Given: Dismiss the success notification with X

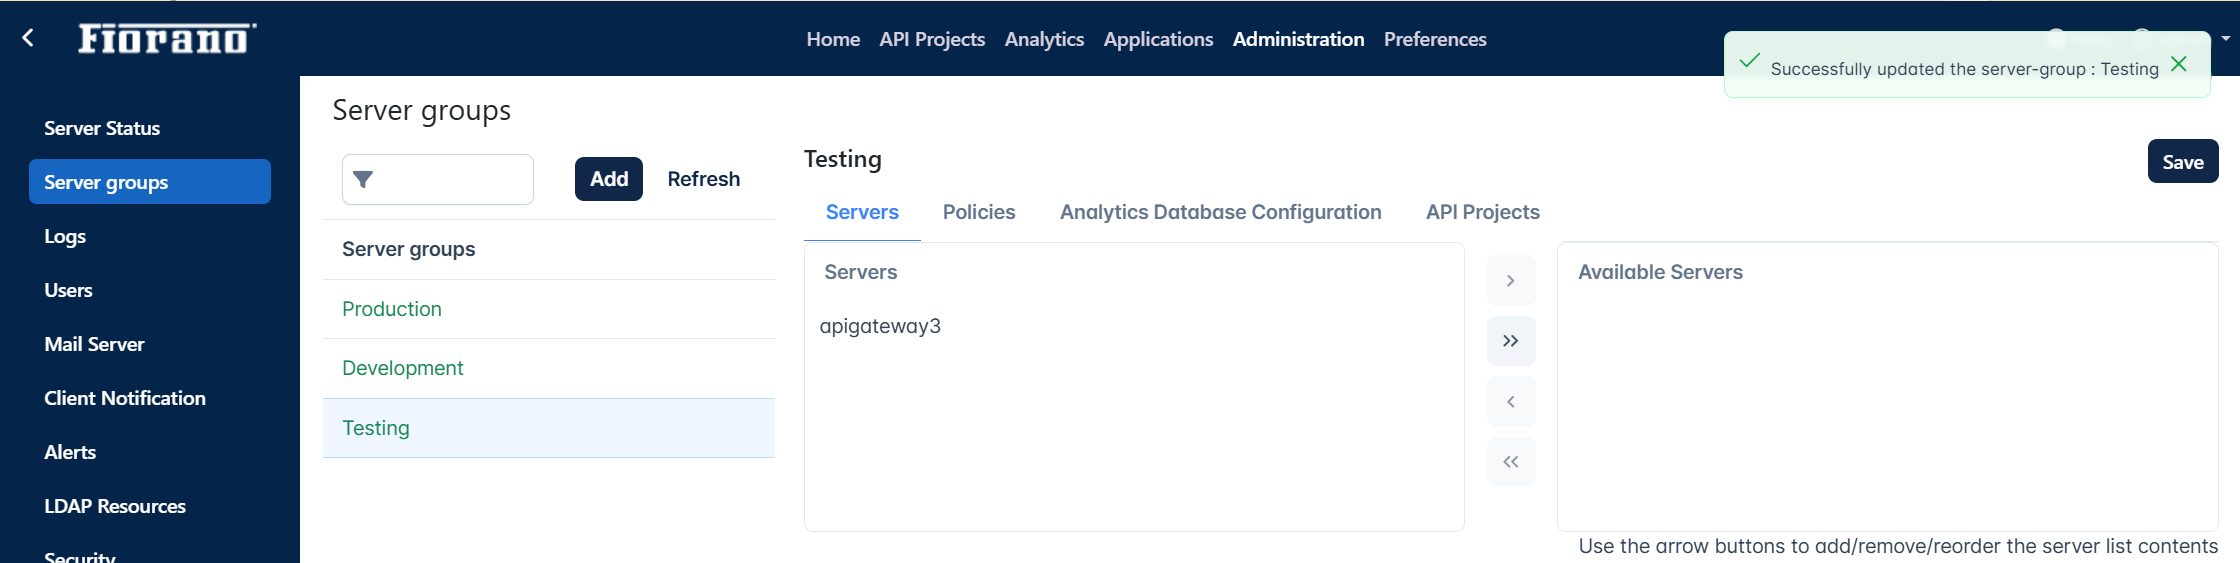Looking at the screenshot, I should click(2179, 64).
